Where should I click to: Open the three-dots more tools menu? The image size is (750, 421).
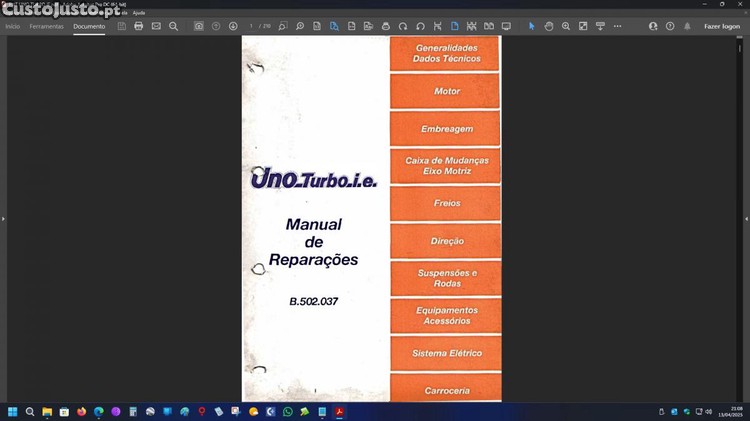617,26
